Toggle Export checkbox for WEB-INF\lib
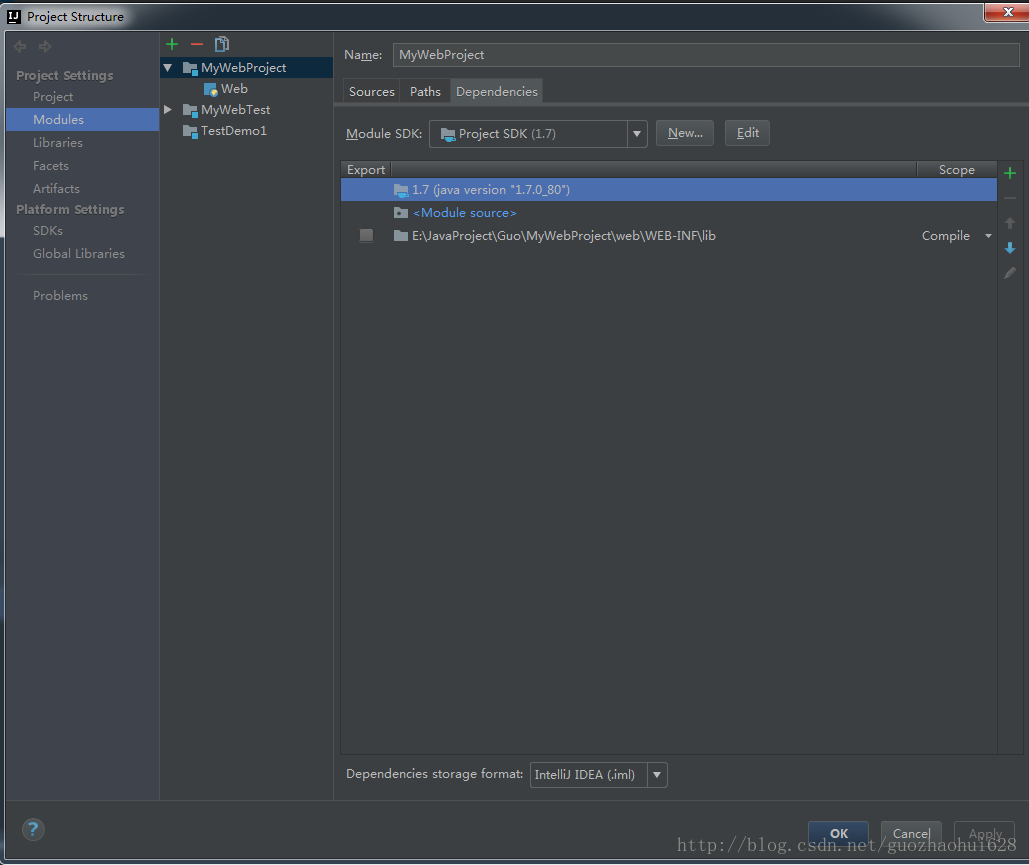Viewport: 1029px width, 865px height. (x=366, y=236)
